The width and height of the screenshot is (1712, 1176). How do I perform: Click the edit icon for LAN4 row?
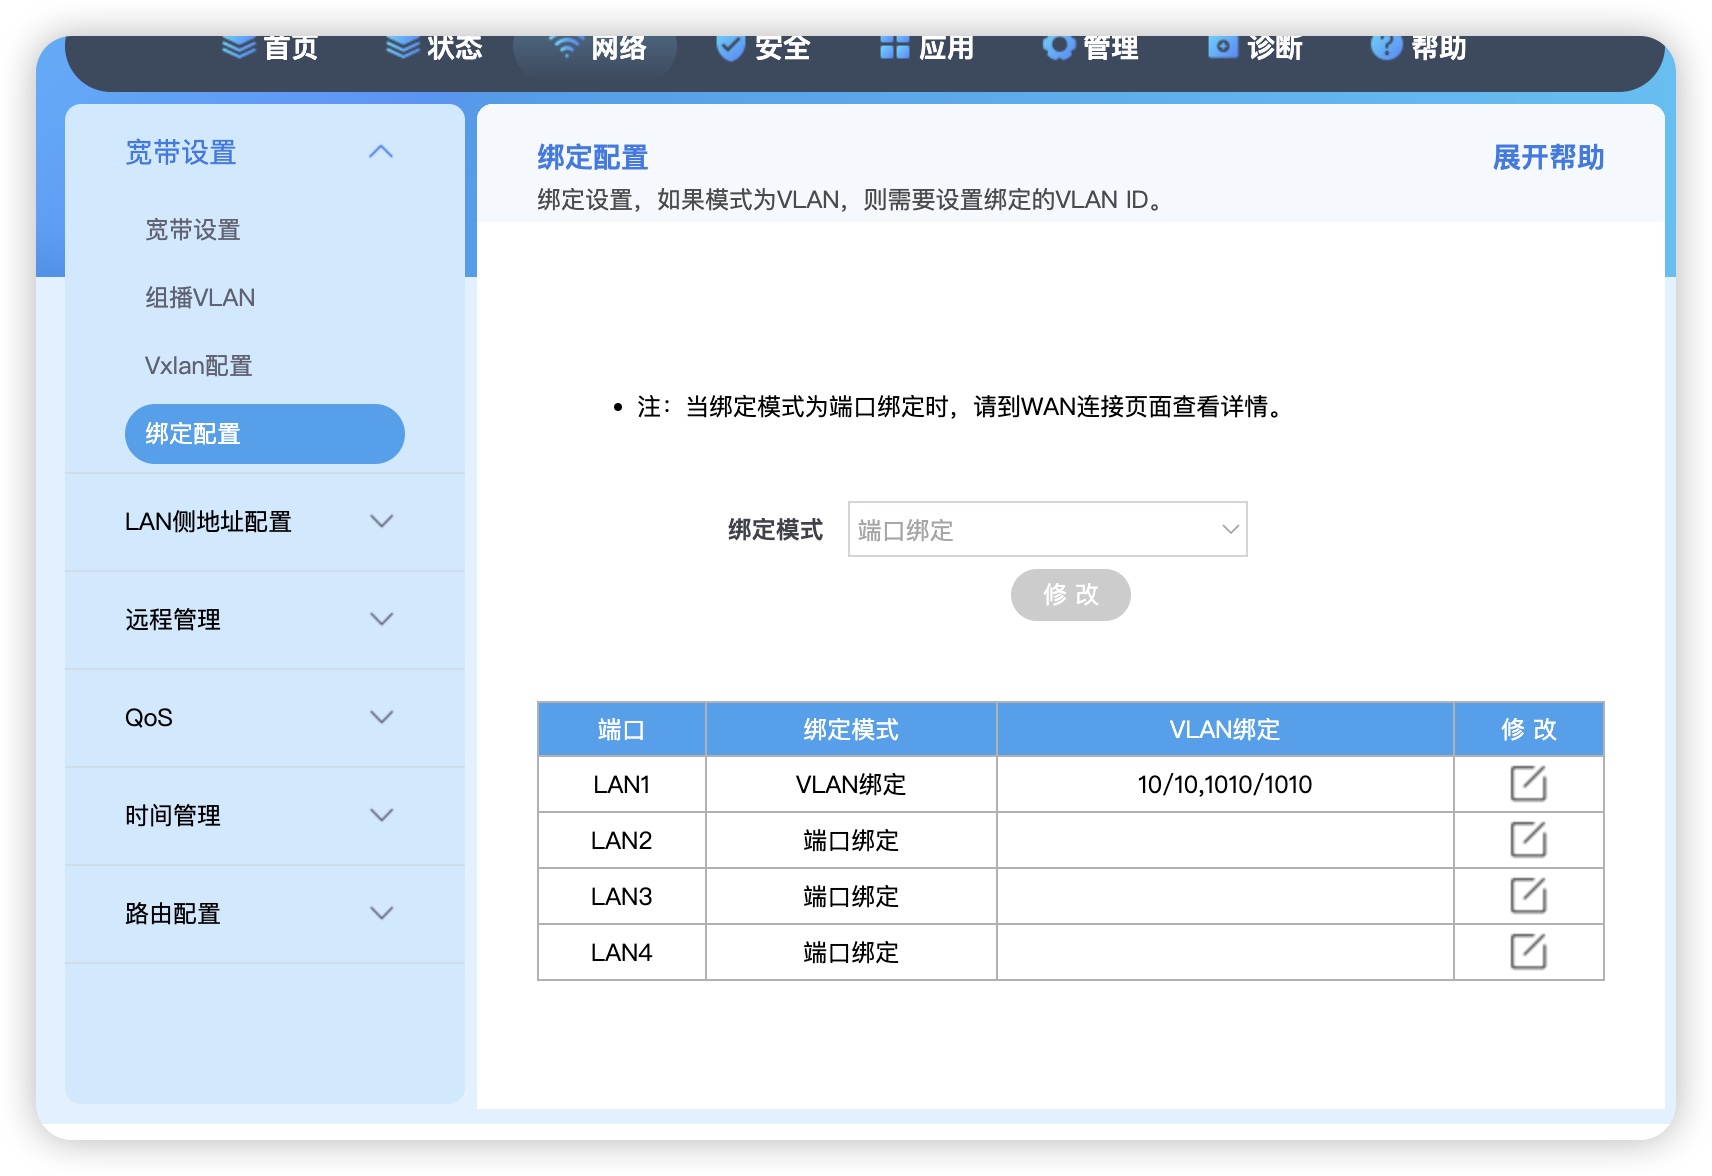[x=1528, y=952]
